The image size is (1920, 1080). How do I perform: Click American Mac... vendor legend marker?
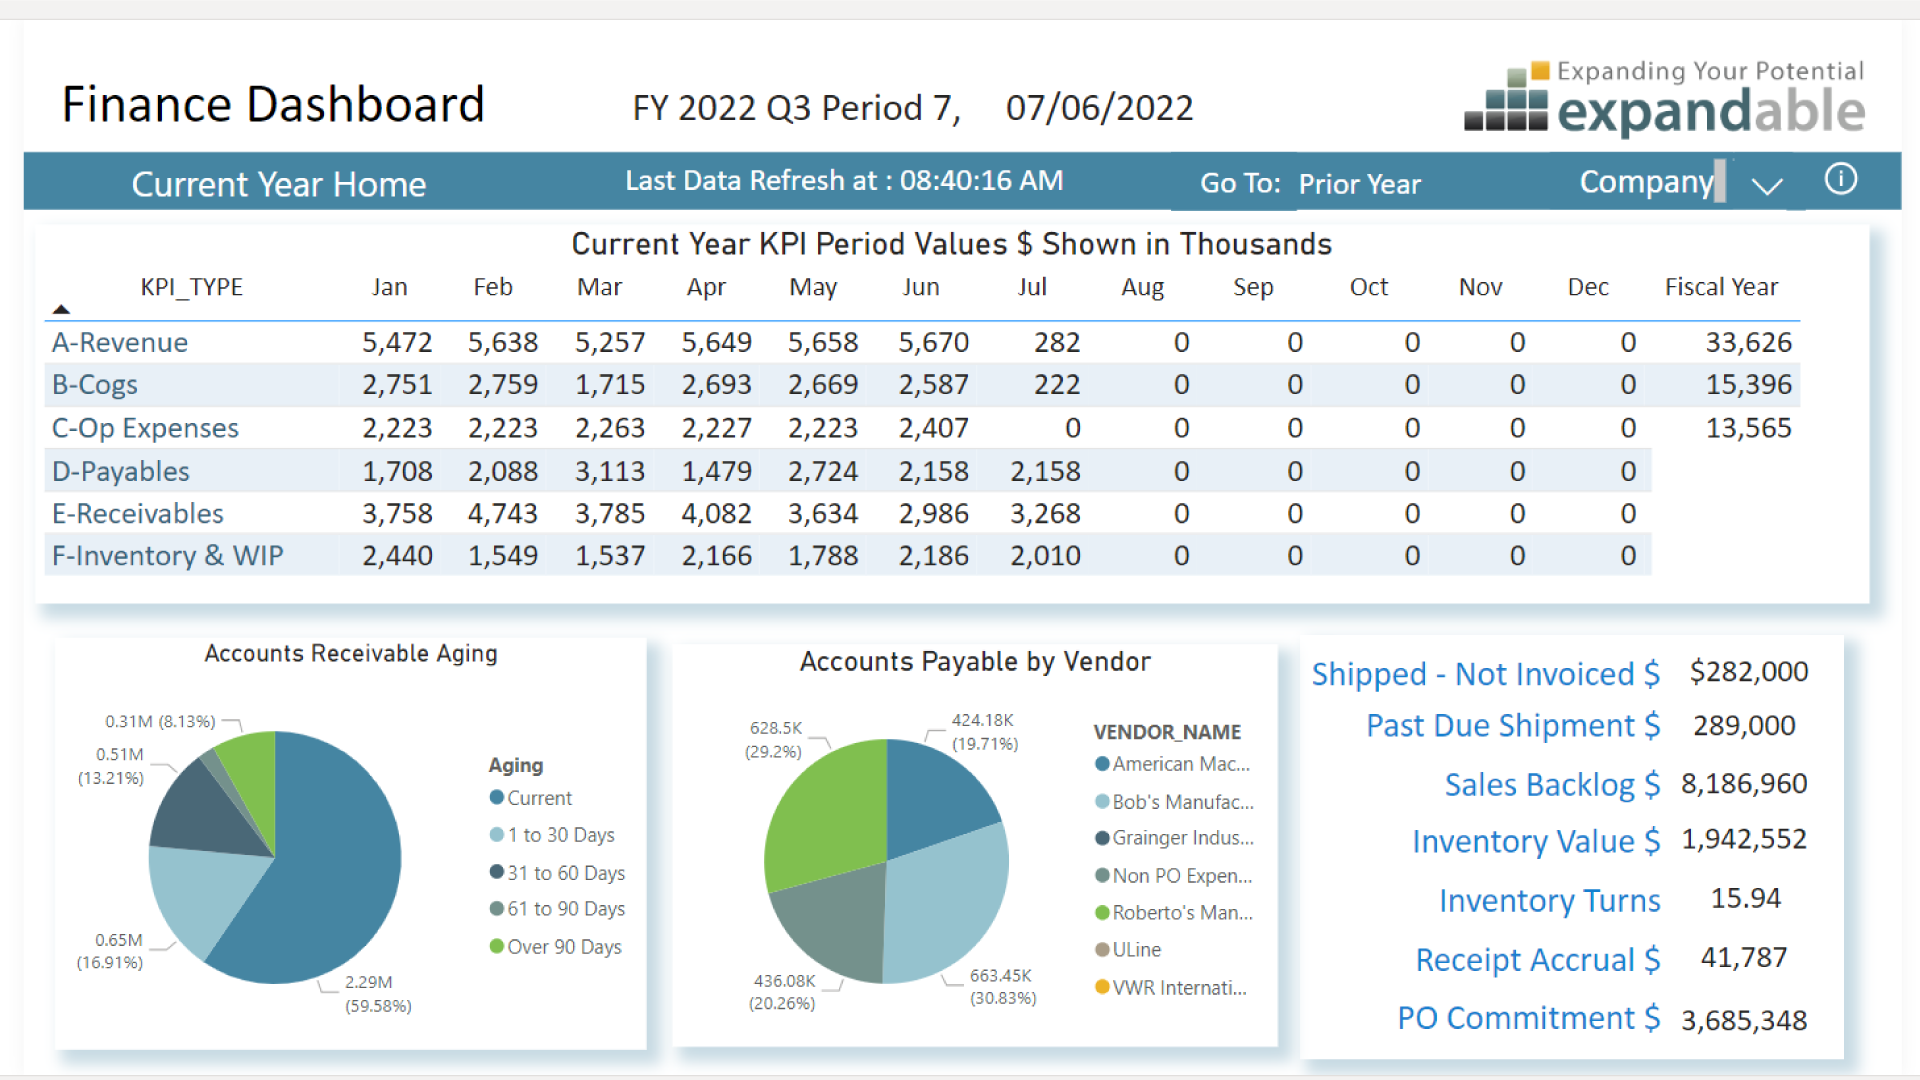click(x=1102, y=764)
